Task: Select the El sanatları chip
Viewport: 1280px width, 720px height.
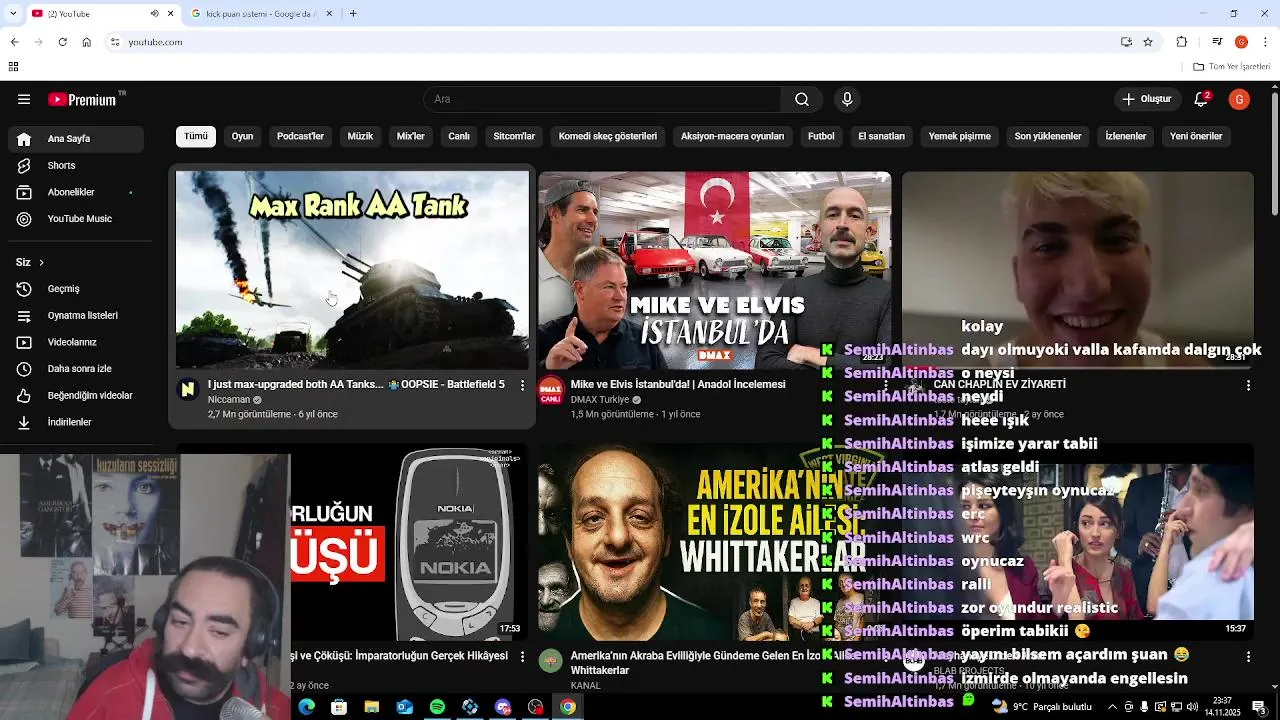Action: coord(881,136)
